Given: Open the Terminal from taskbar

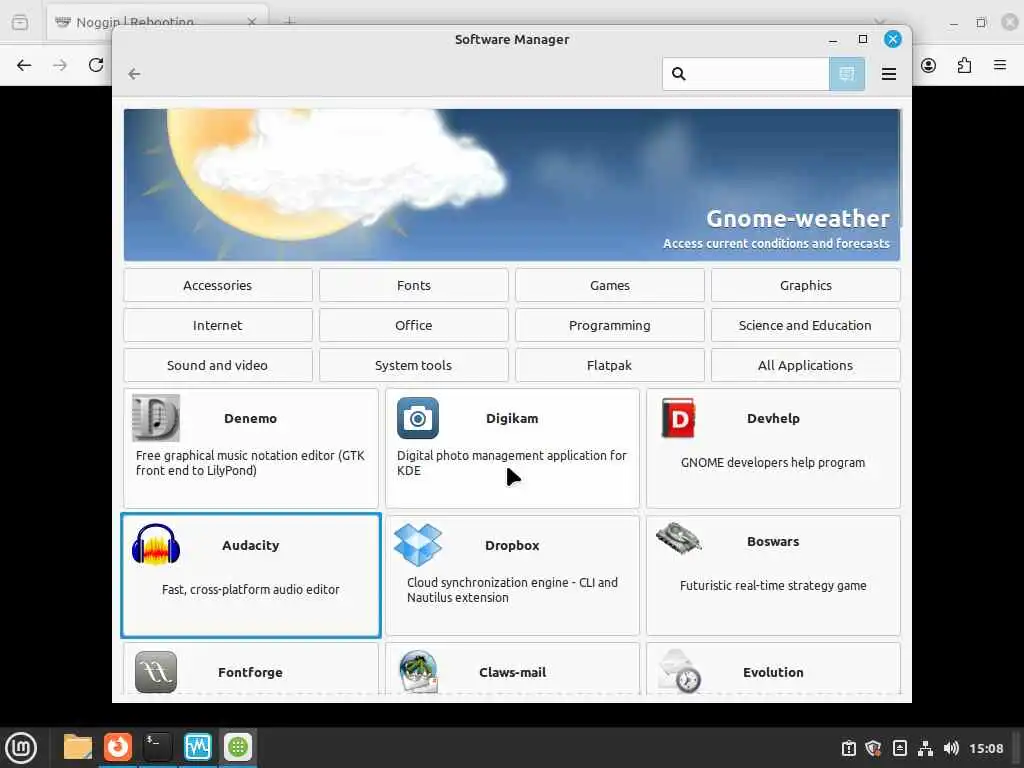Looking at the screenshot, I should point(157,747).
